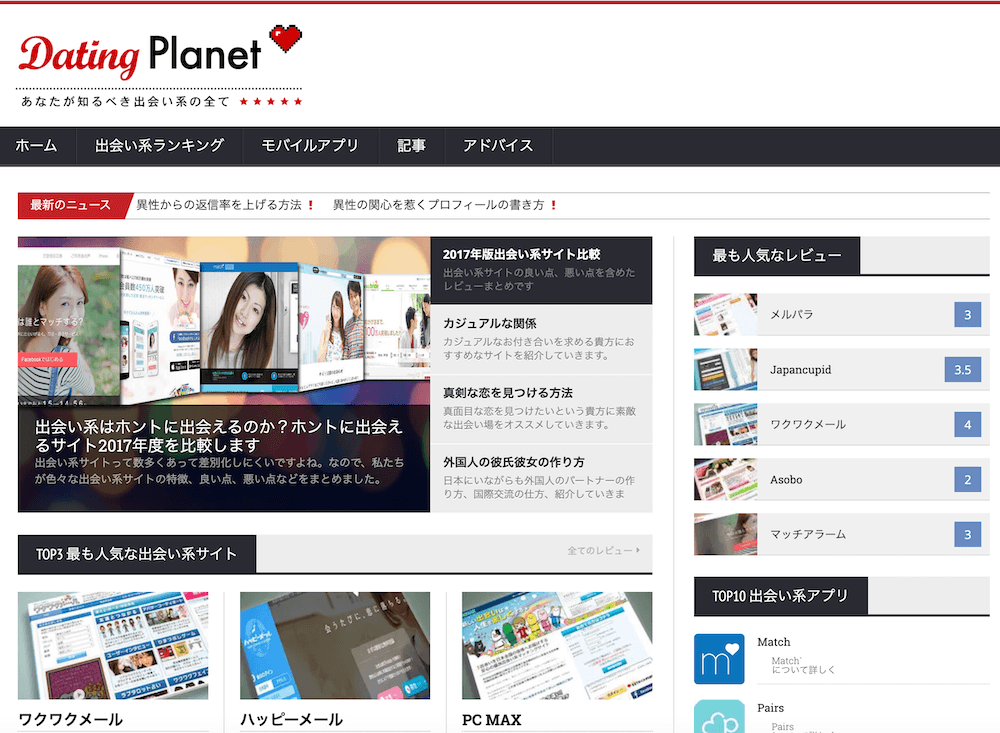The image size is (1000, 733).
Task: Open the 出会い系ランキング menu
Action: point(159,146)
